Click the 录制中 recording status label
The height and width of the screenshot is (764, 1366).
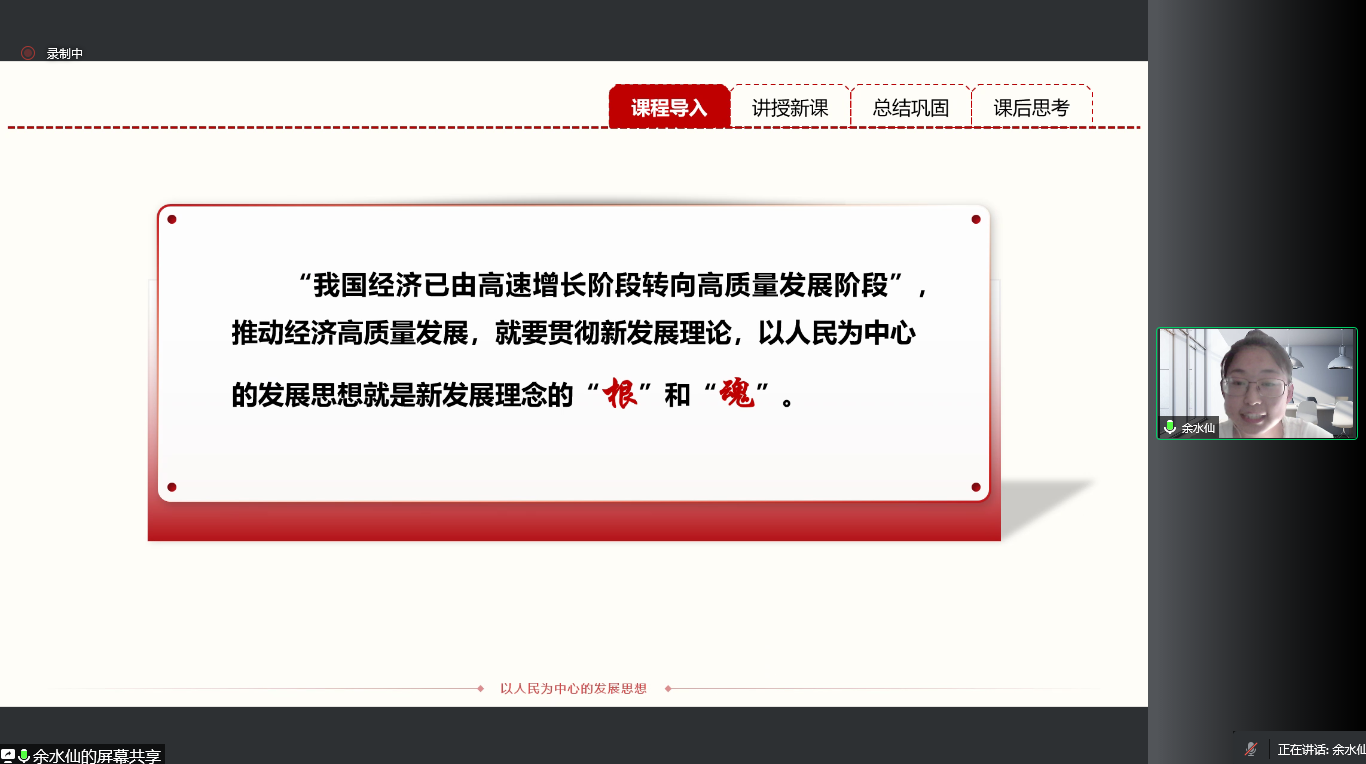[65, 54]
